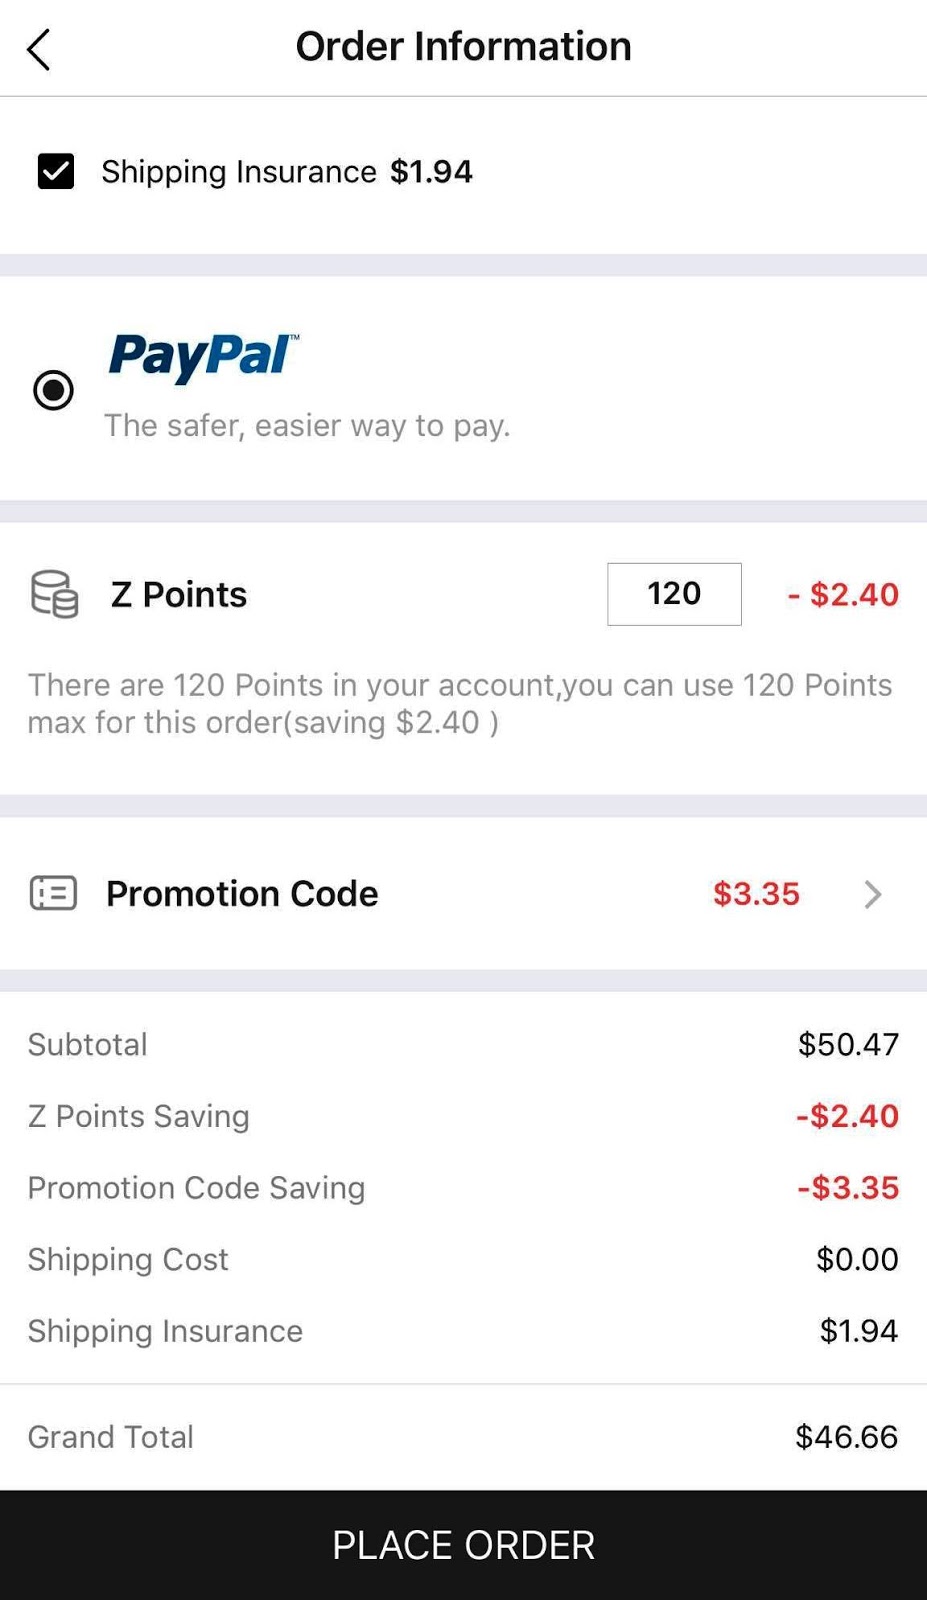Tap the Order Information title
This screenshot has width=927, height=1600.
463,46
